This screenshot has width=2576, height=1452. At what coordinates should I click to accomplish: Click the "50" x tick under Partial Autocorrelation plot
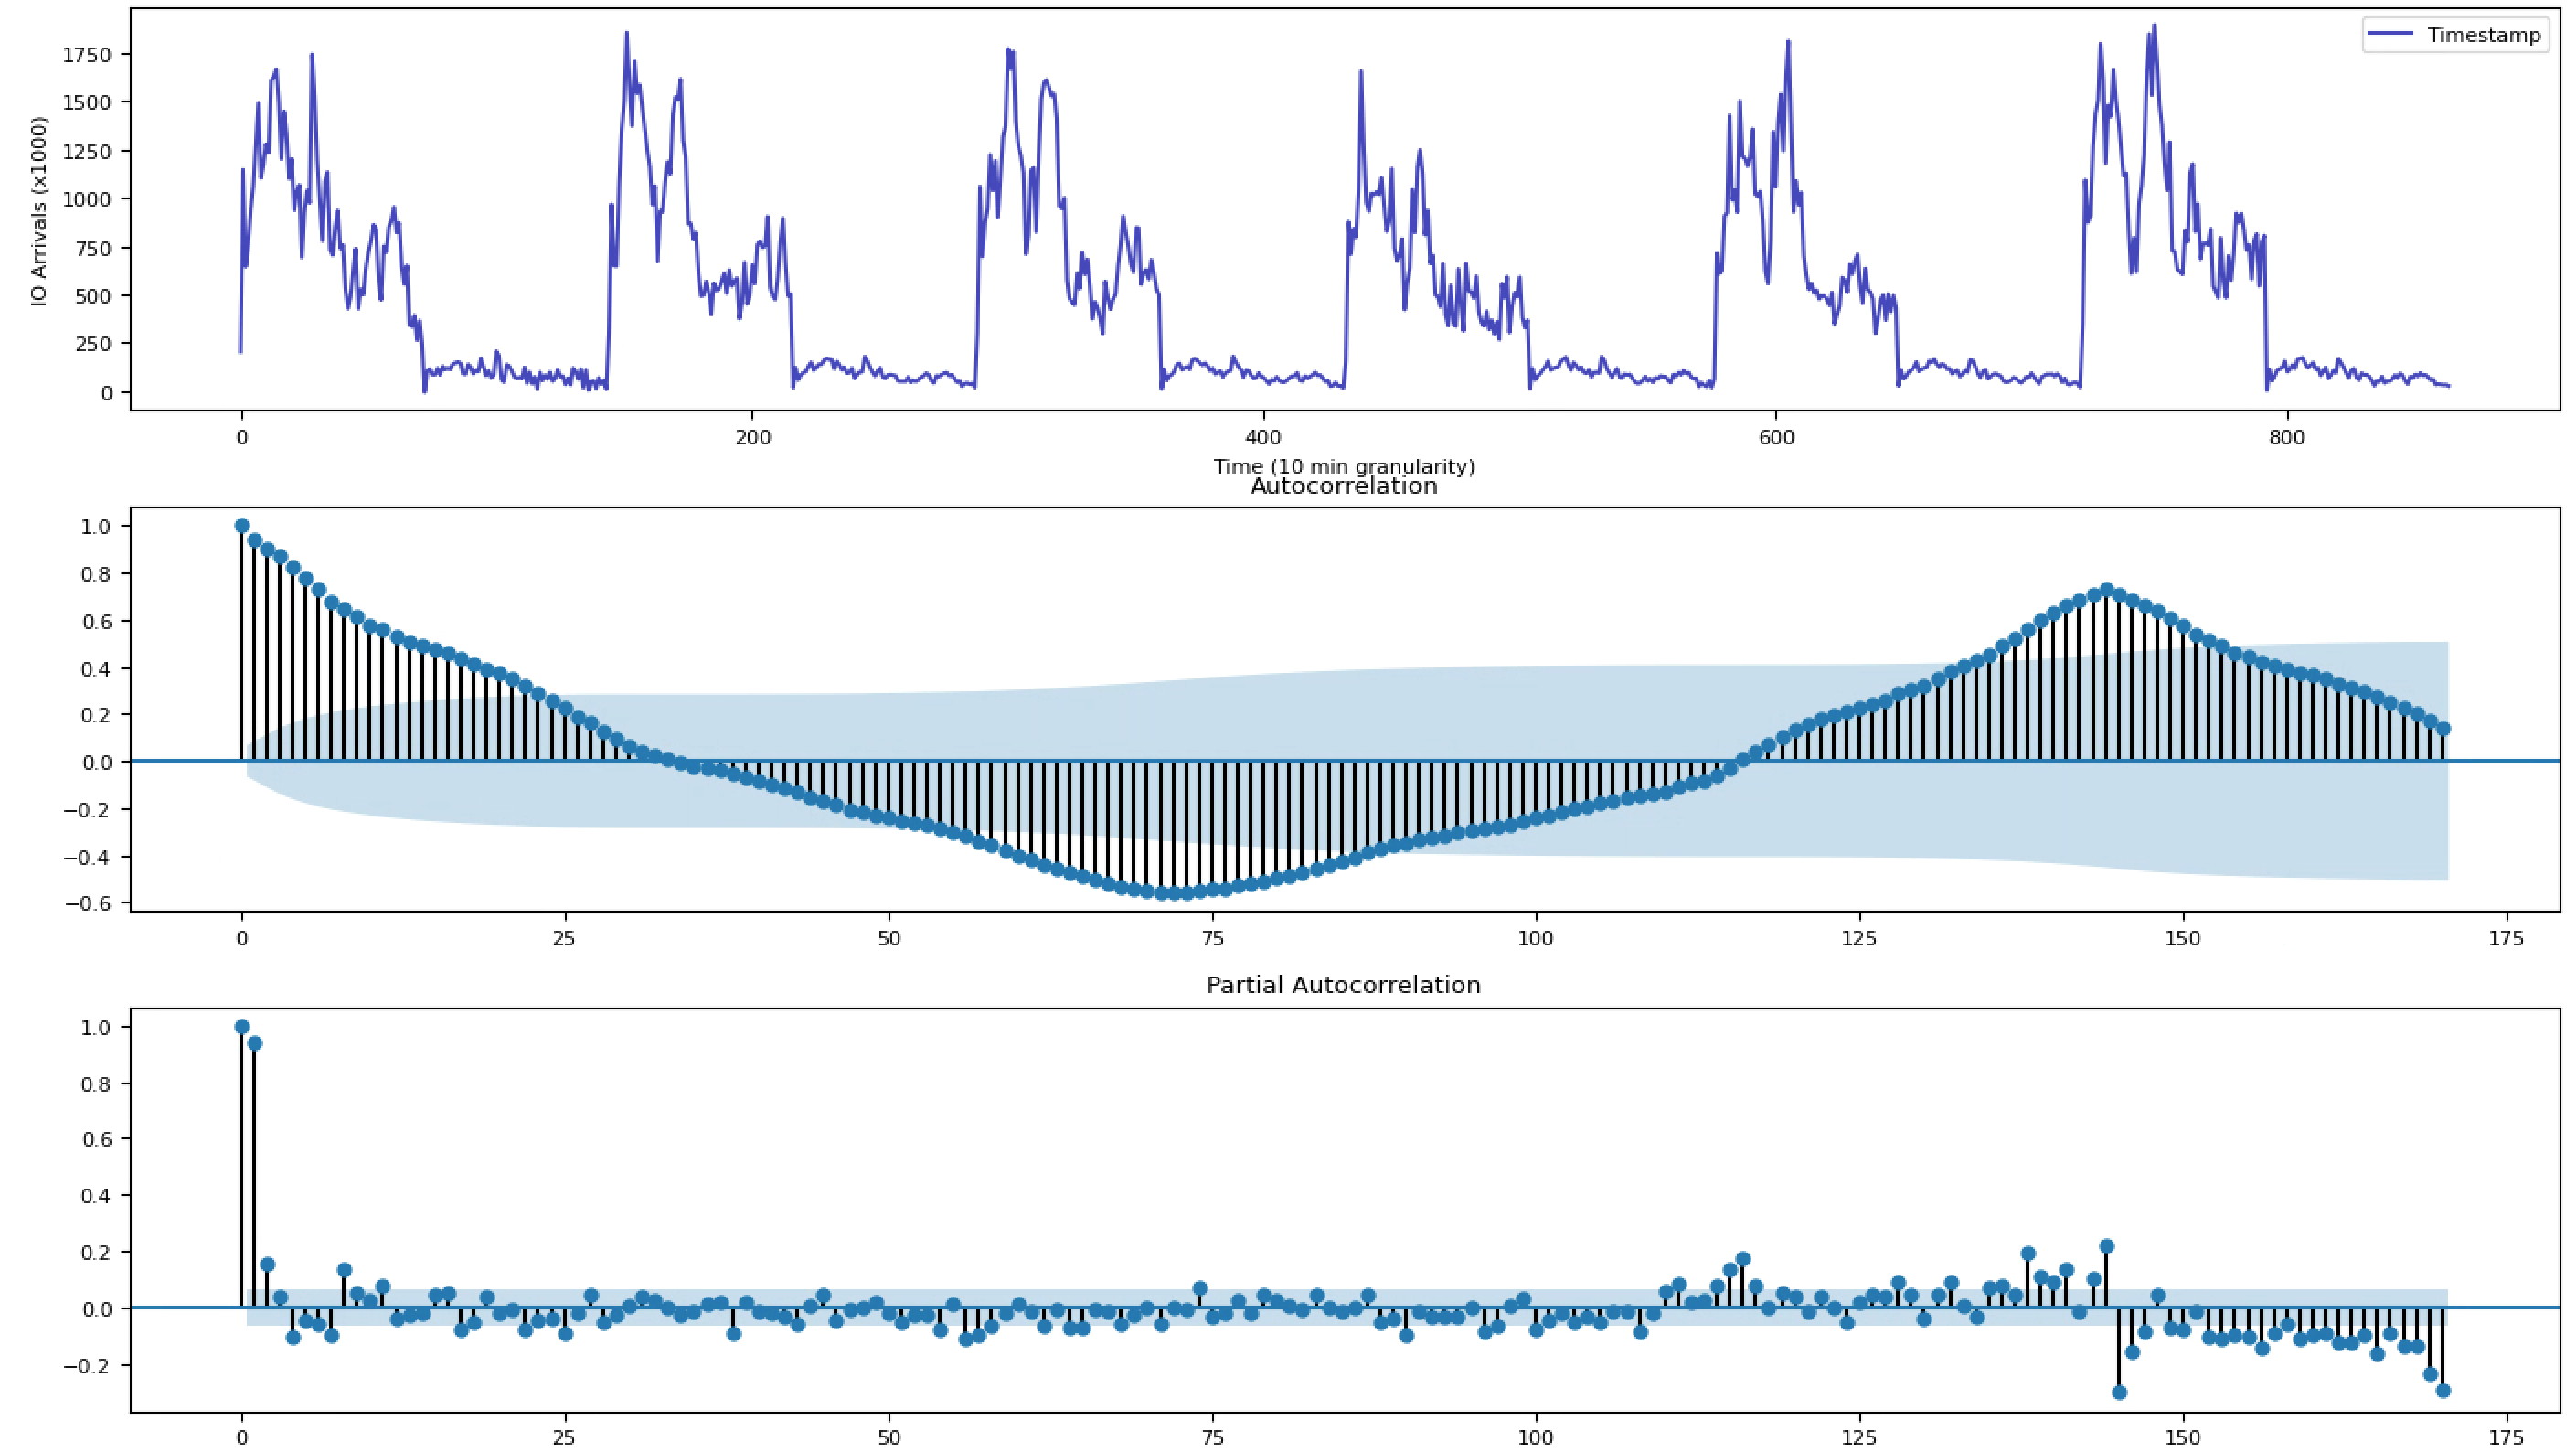889,1439
